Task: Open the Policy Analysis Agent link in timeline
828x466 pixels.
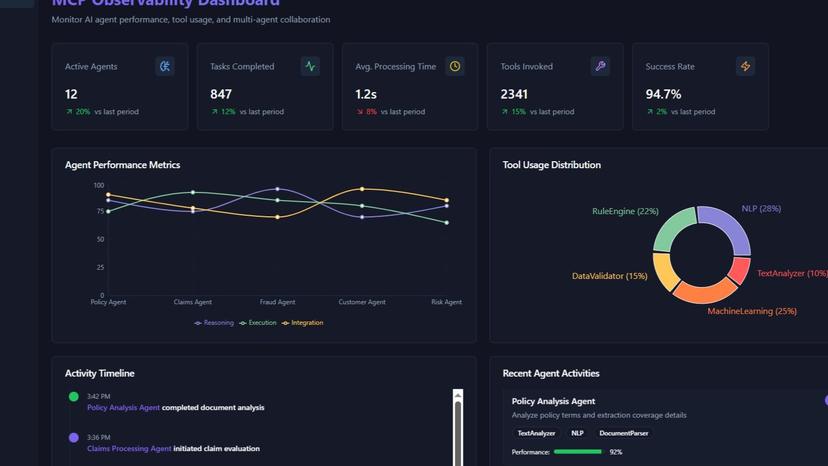Action: [x=123, y=408]
